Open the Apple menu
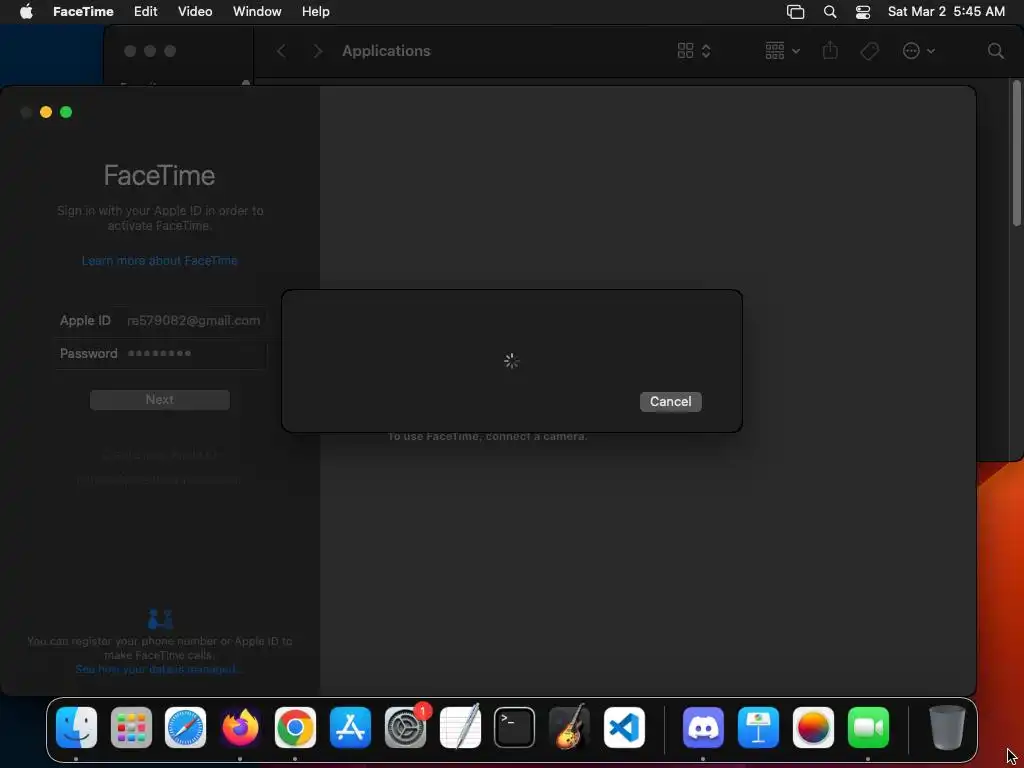Image resolution: width=1024 pixels, height=768 pixels. coord(26,12)
